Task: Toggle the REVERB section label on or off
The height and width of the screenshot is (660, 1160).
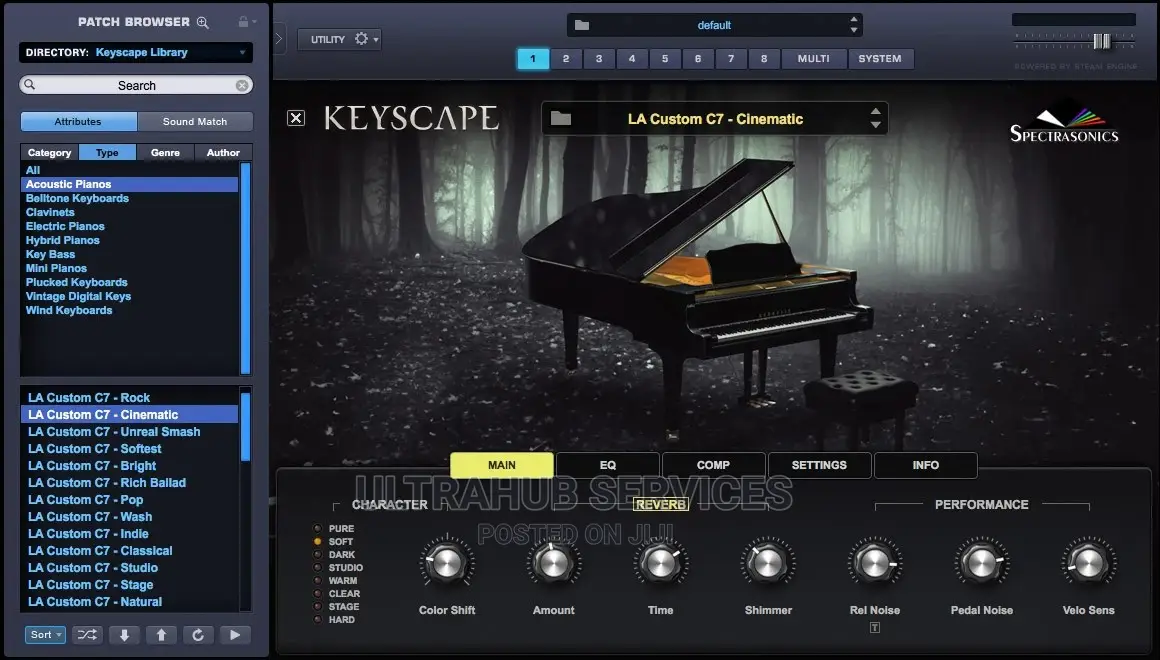Action: click(661, 505)
